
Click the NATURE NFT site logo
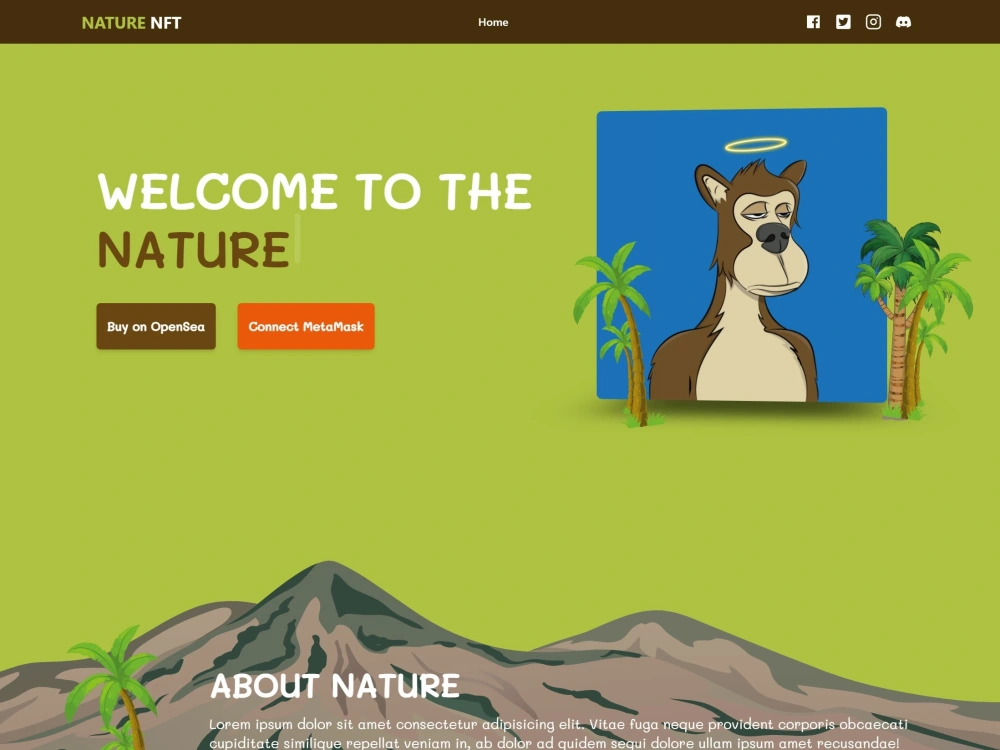click(x=131, y=23)
